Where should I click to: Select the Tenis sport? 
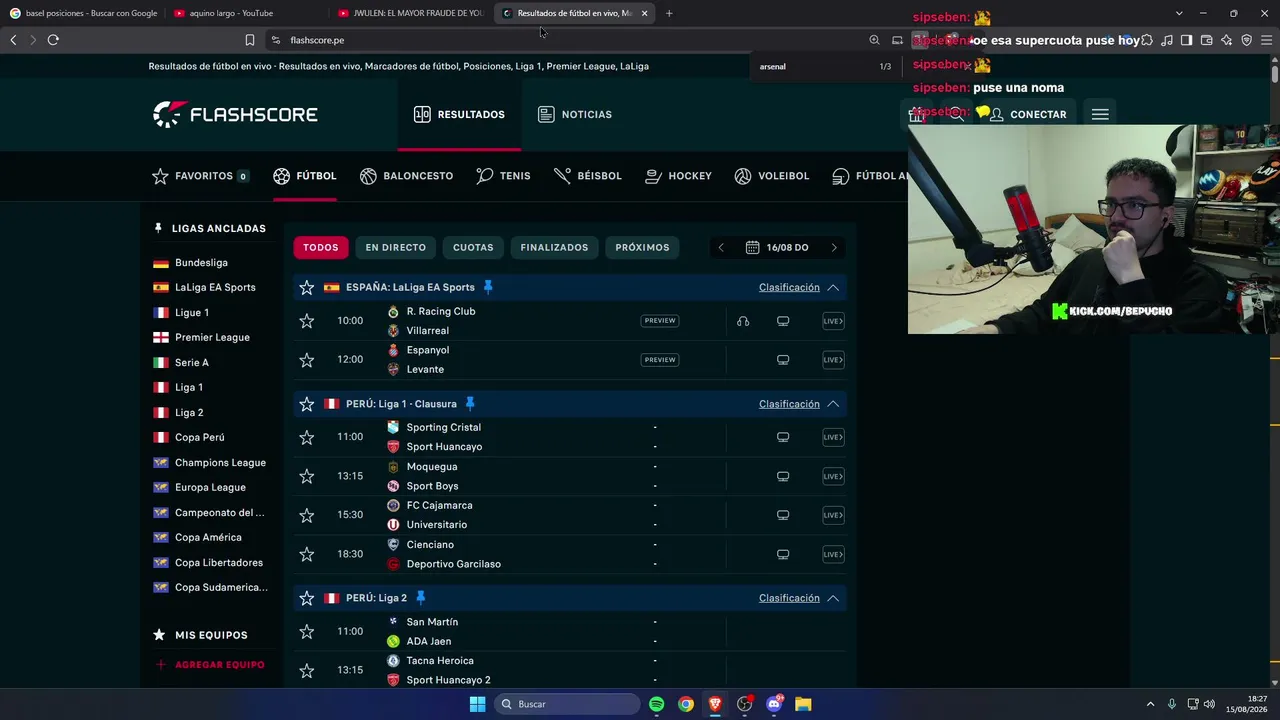tap(503, 176)
